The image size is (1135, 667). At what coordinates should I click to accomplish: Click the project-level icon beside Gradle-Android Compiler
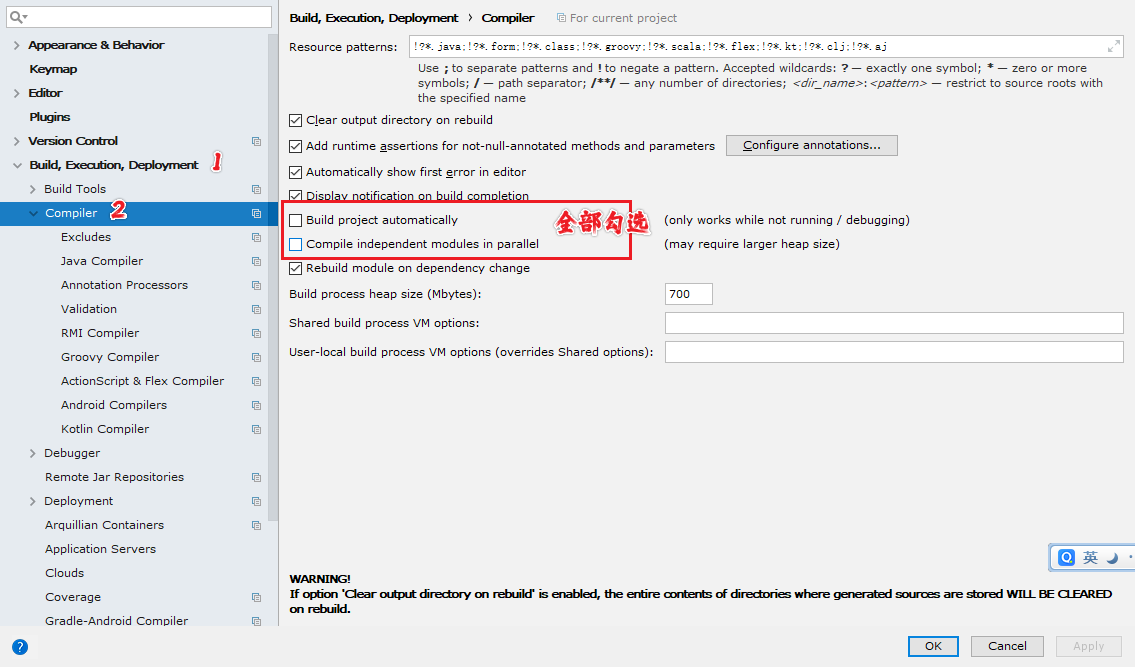(x=256, y=621)
